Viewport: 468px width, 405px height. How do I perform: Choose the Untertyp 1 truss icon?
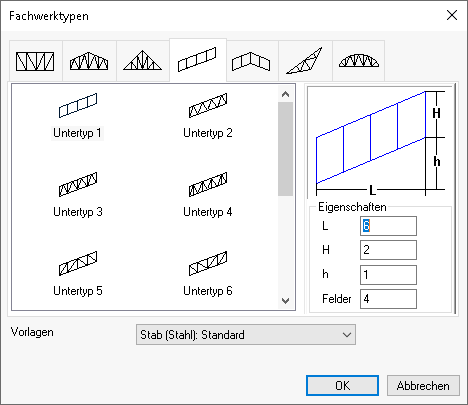point(78,105)
